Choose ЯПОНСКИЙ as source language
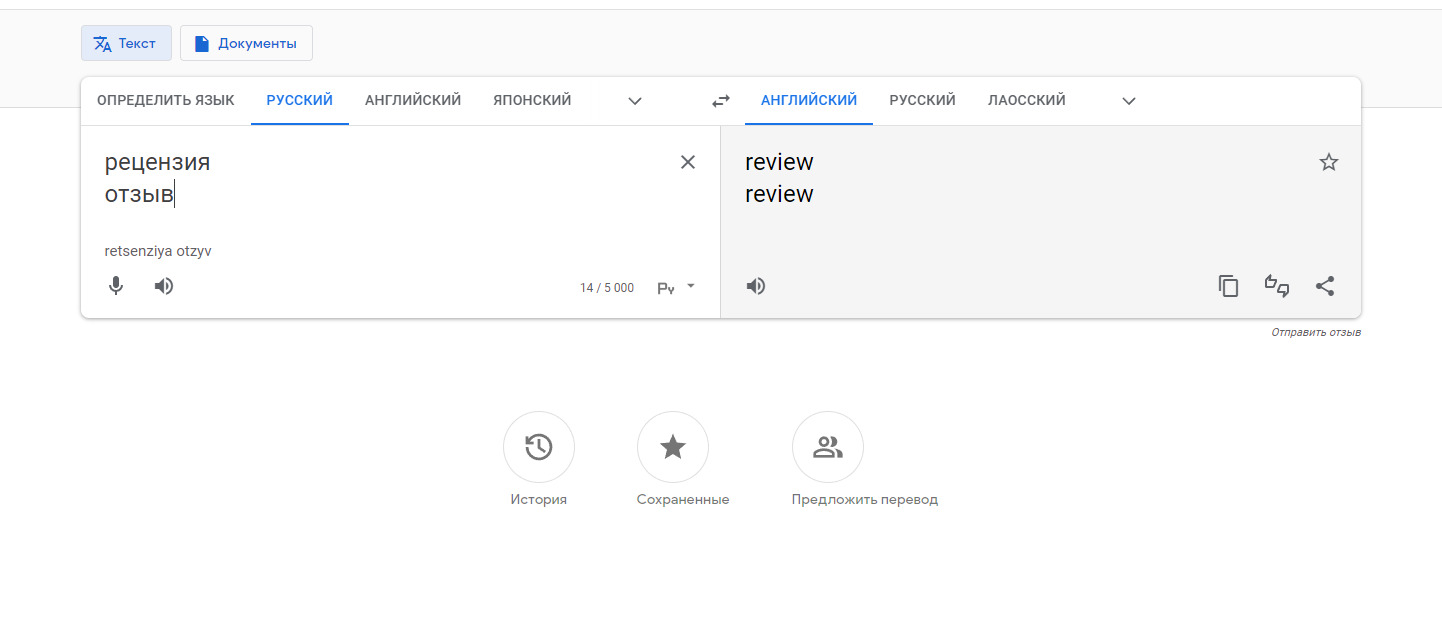1442x638 pixels. pyautogui.click(x=532, y=100)
